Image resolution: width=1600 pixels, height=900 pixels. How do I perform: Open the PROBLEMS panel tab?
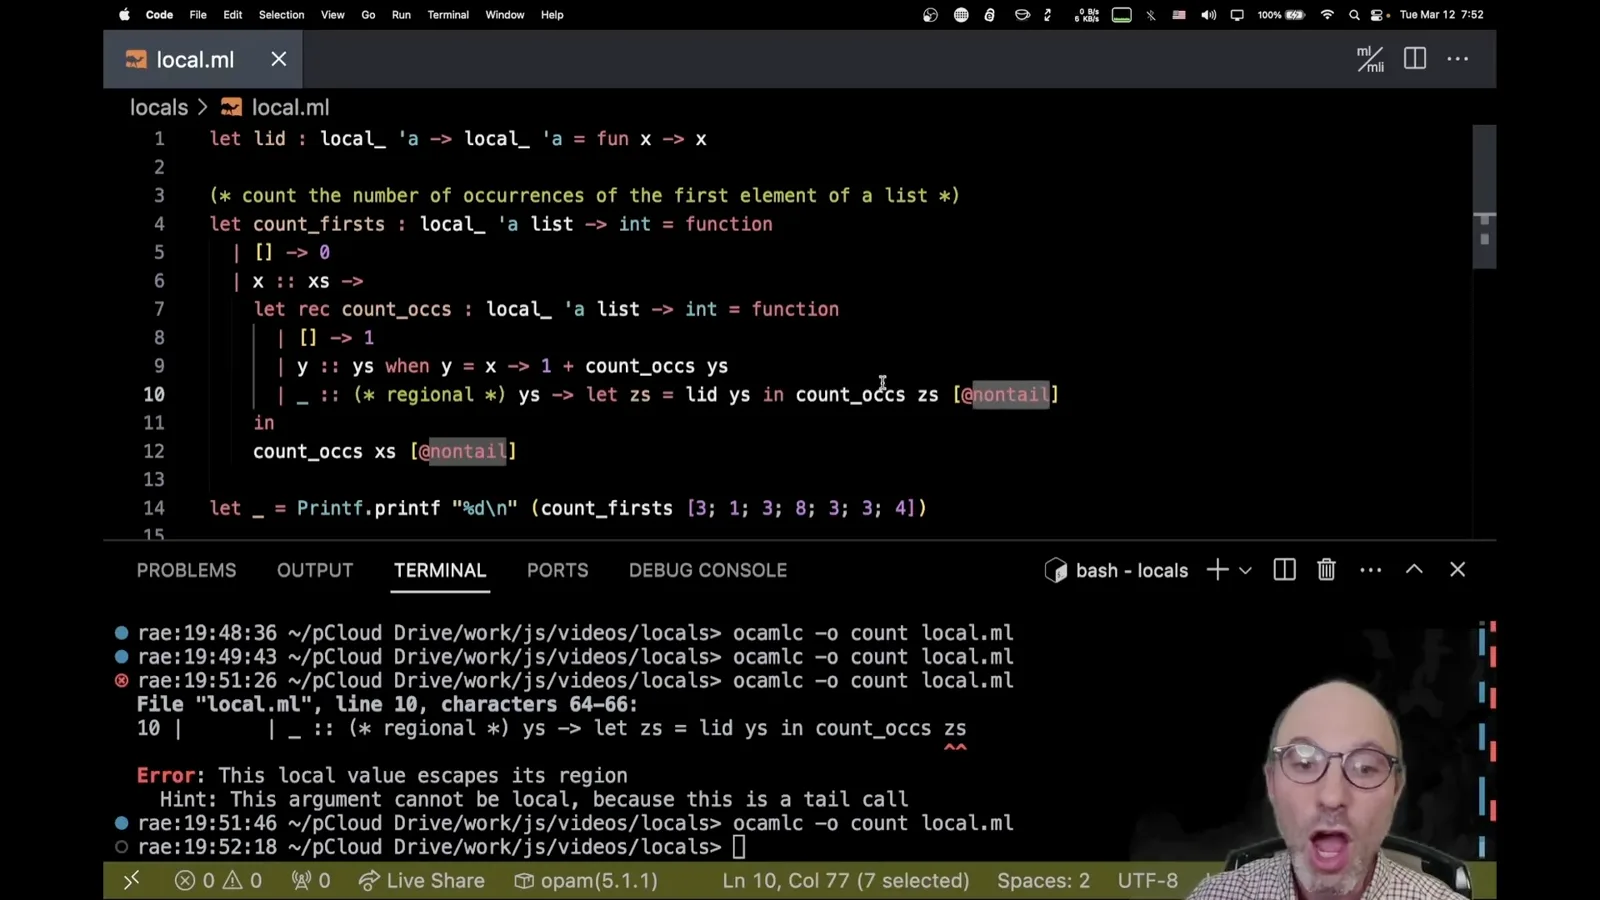pos(187,570)
